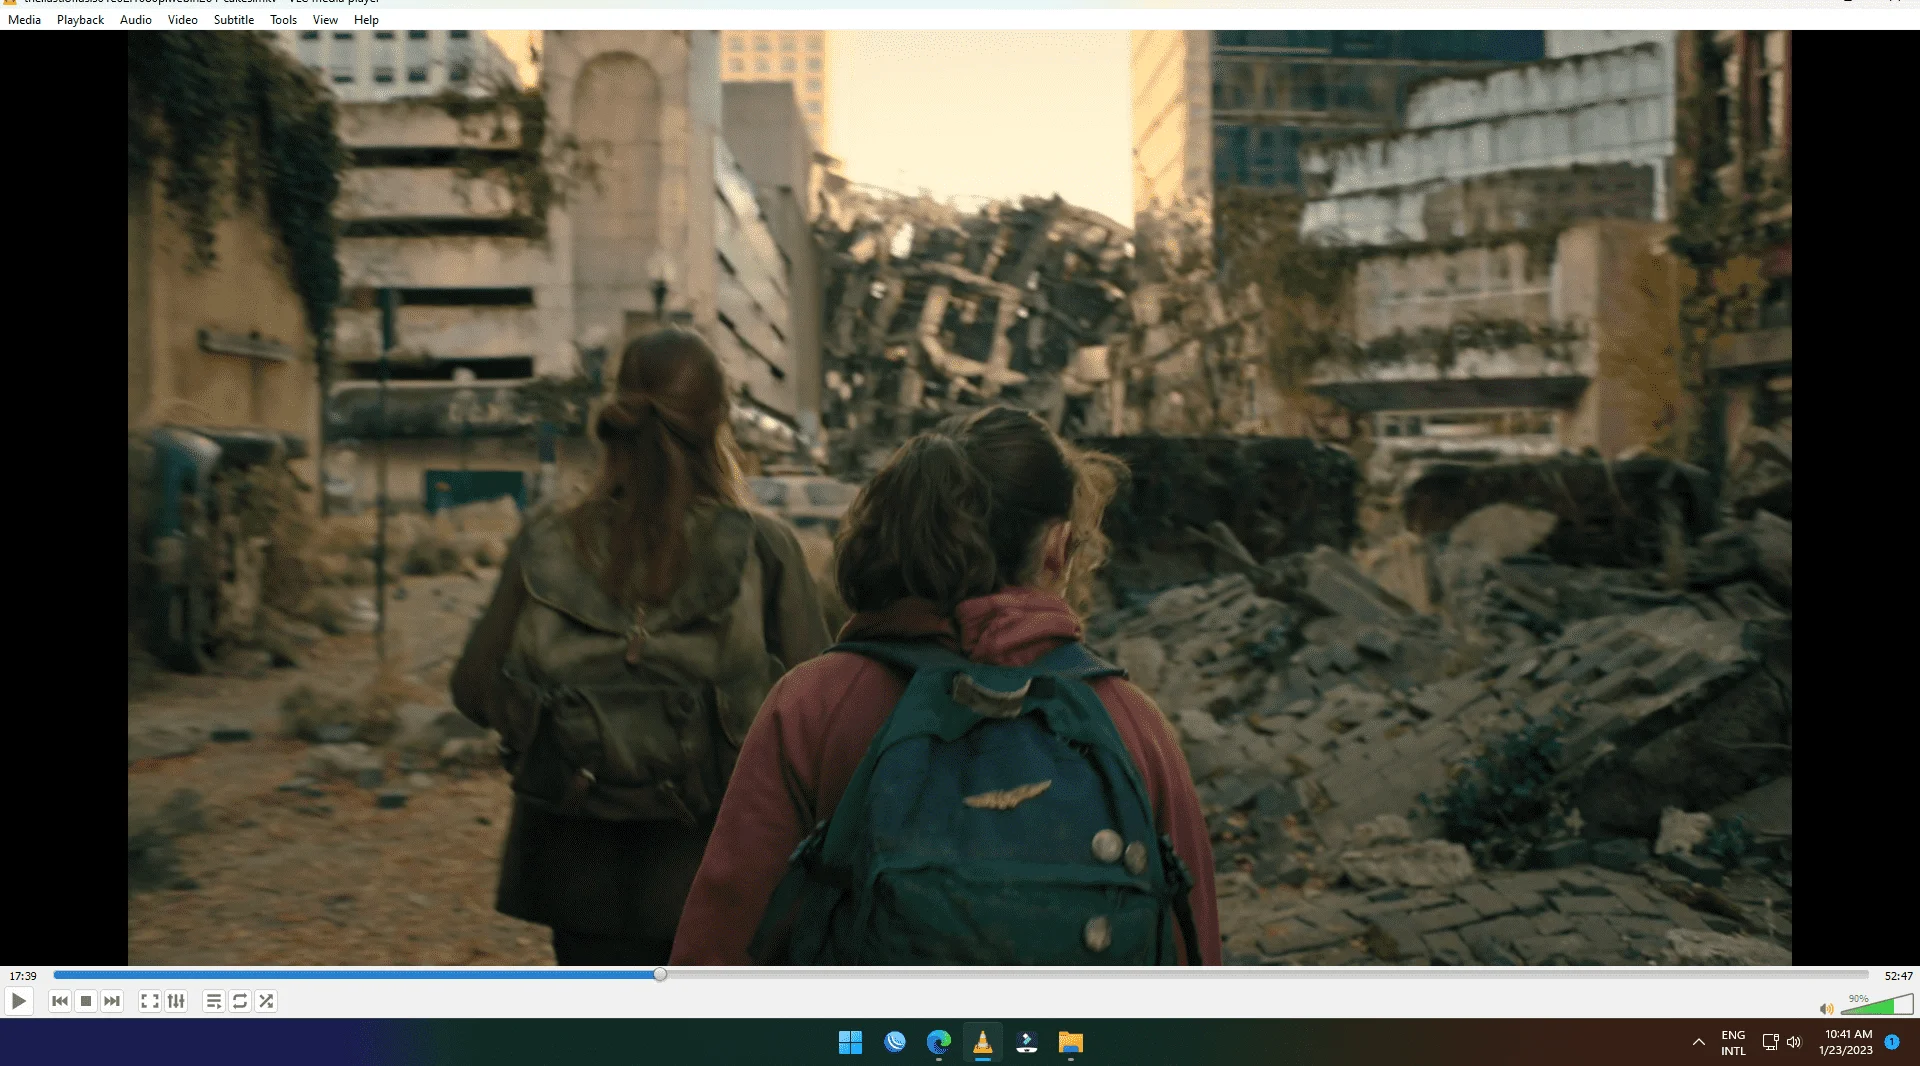1920x1066 pixels.
Task: Click the seek bar timeline
Action: 961,975
